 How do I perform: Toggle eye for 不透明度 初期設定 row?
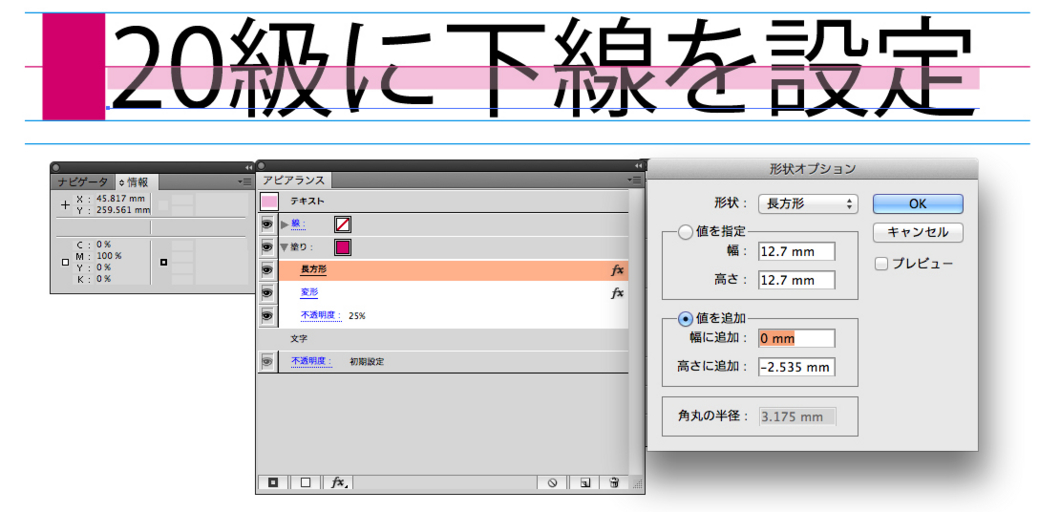pyautogui.click(x=268, y=362)
